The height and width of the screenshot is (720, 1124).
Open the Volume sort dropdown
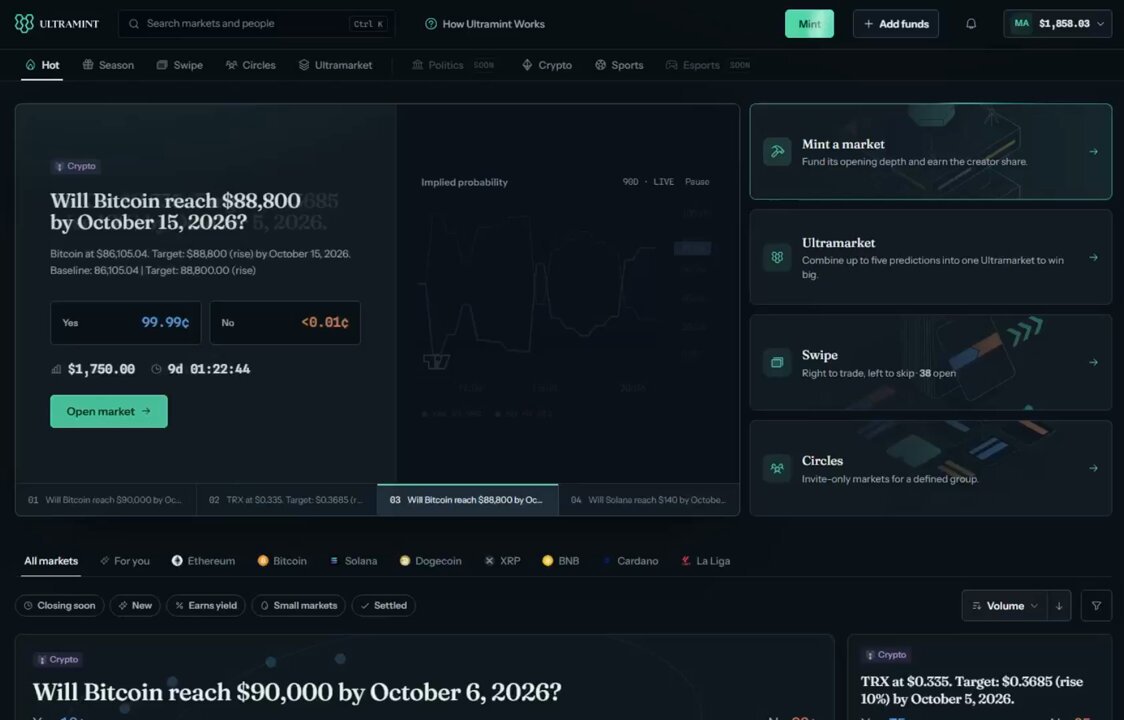(x=1004, y=606)
